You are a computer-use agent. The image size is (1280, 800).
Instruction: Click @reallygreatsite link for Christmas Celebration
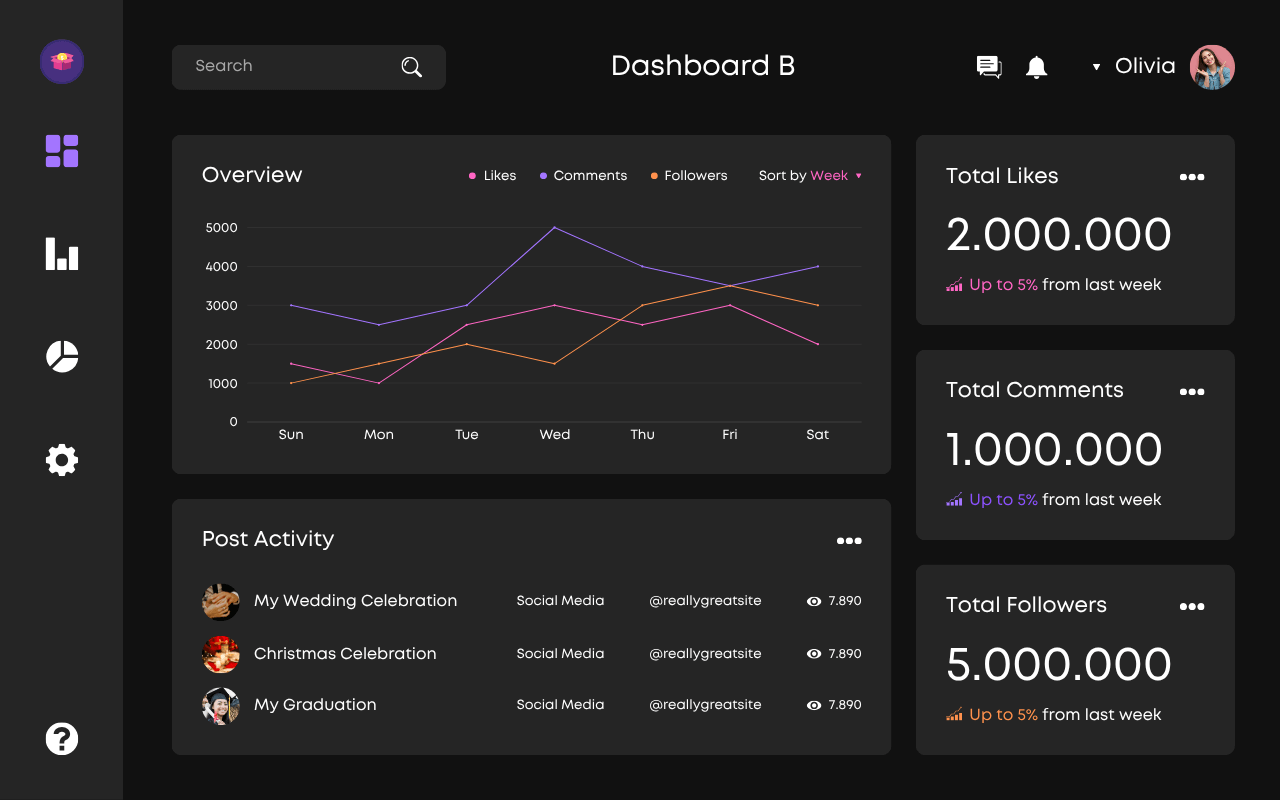(x=705, y=654)
